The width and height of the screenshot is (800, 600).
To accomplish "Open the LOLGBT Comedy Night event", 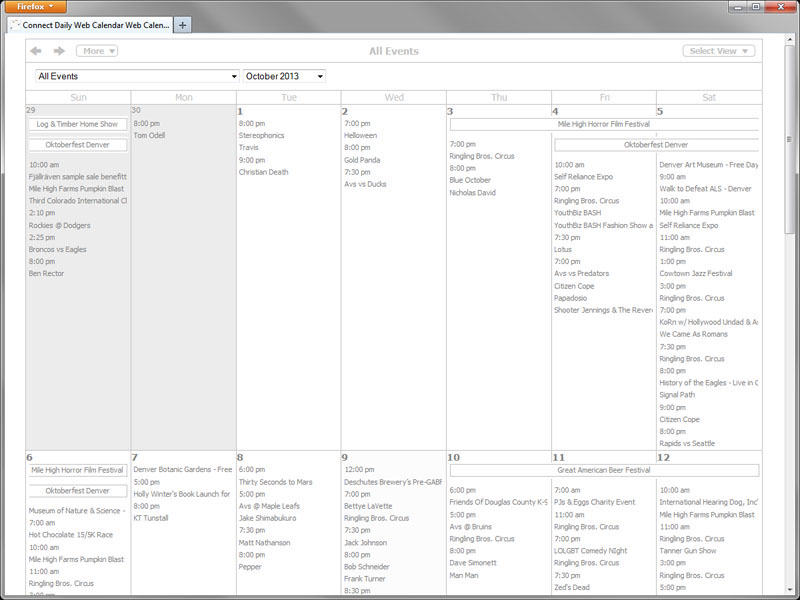I will [x=590, y=551].
